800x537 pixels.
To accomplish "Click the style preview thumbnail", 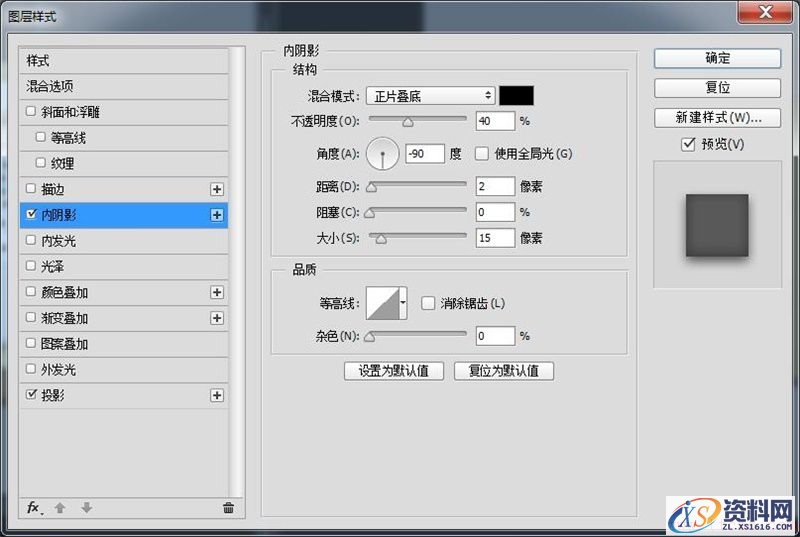I will click(x=717, y=225).
